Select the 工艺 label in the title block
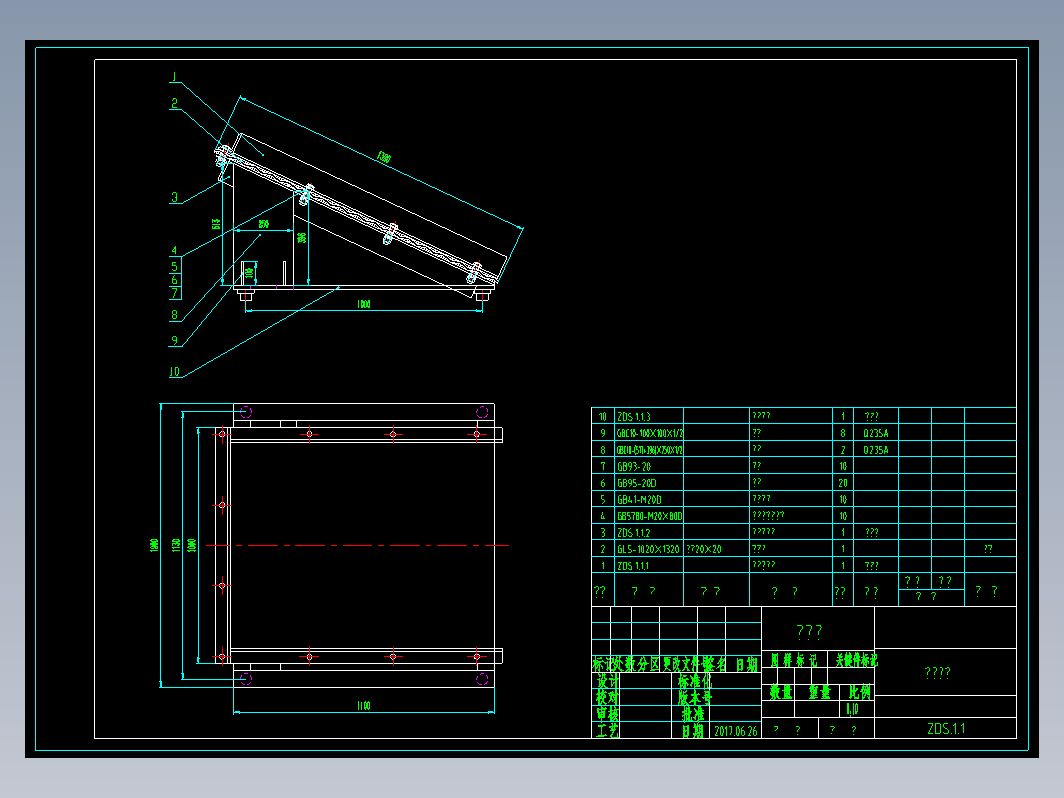1064x798 pixels. coord(607,731)
